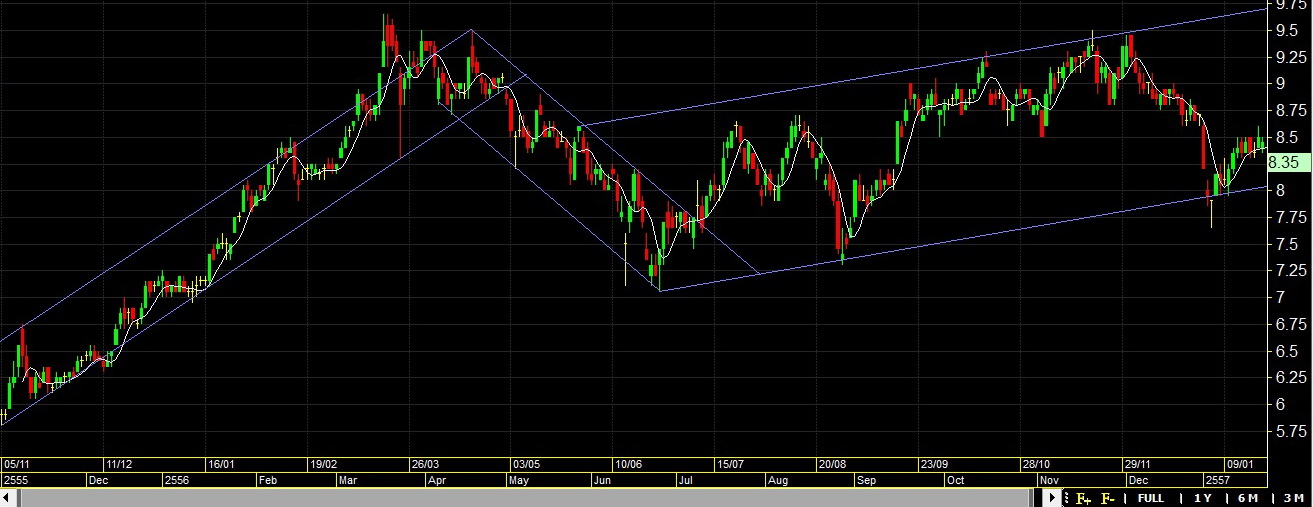Click the 28/10 date label
1313x507 pixels.
[1036, 465]
